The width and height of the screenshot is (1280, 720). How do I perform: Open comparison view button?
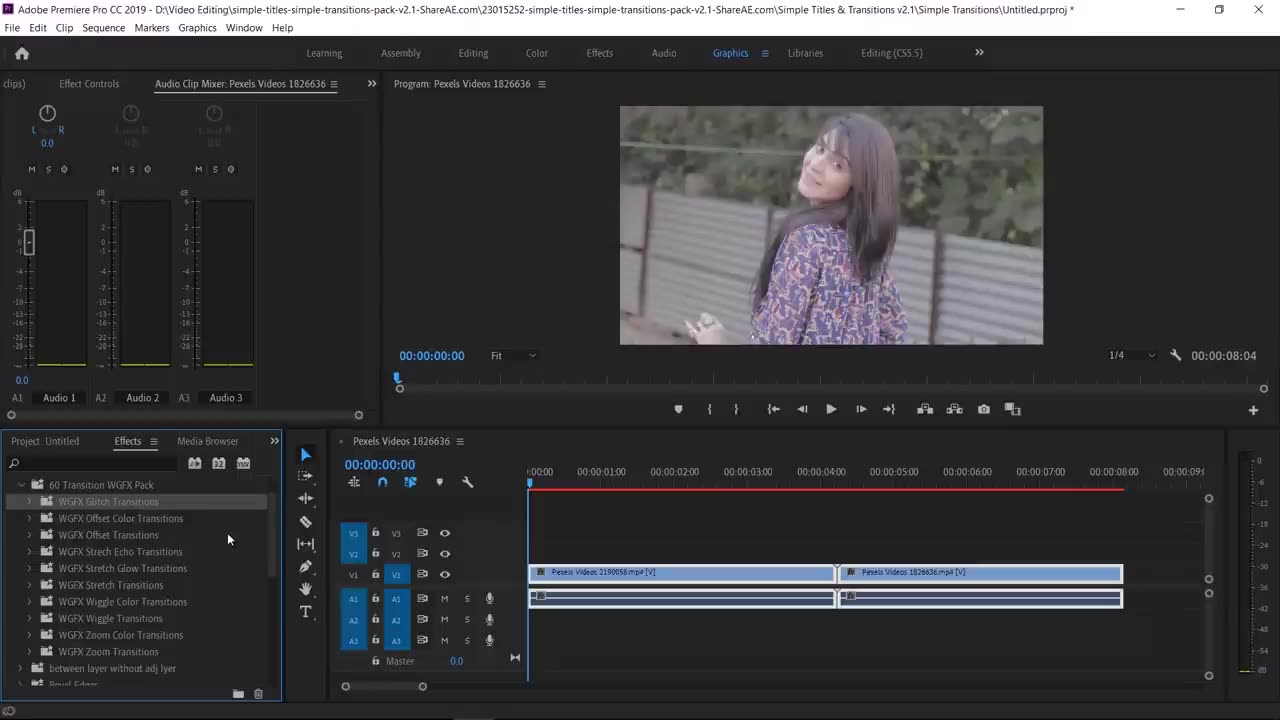1012,409
